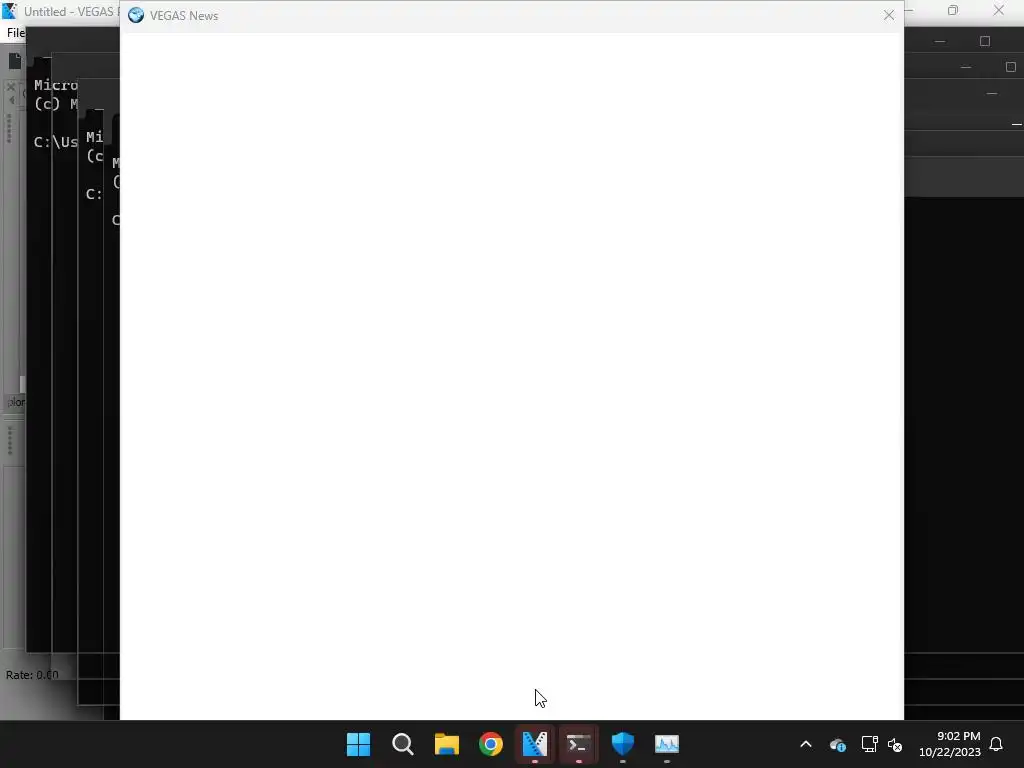The height and width of the screenshot is (768, 1024).
Task: Launch File Explorer from taskbar
Action: point(447,744)
